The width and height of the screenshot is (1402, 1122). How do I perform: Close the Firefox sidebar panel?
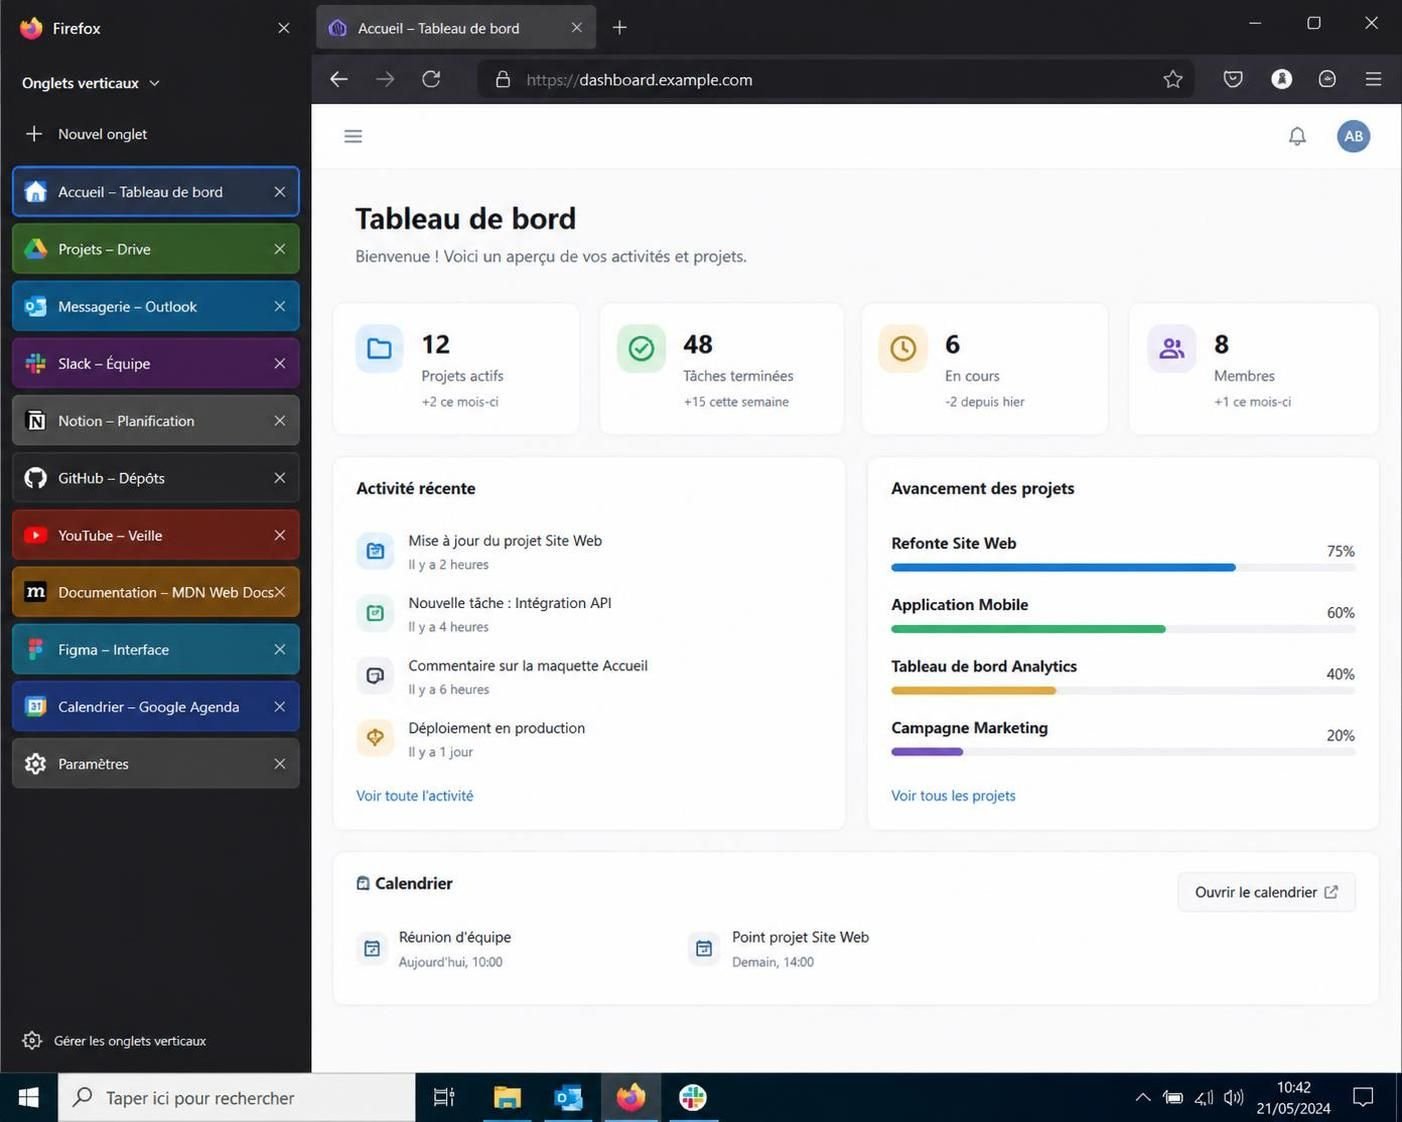(284, 28)
